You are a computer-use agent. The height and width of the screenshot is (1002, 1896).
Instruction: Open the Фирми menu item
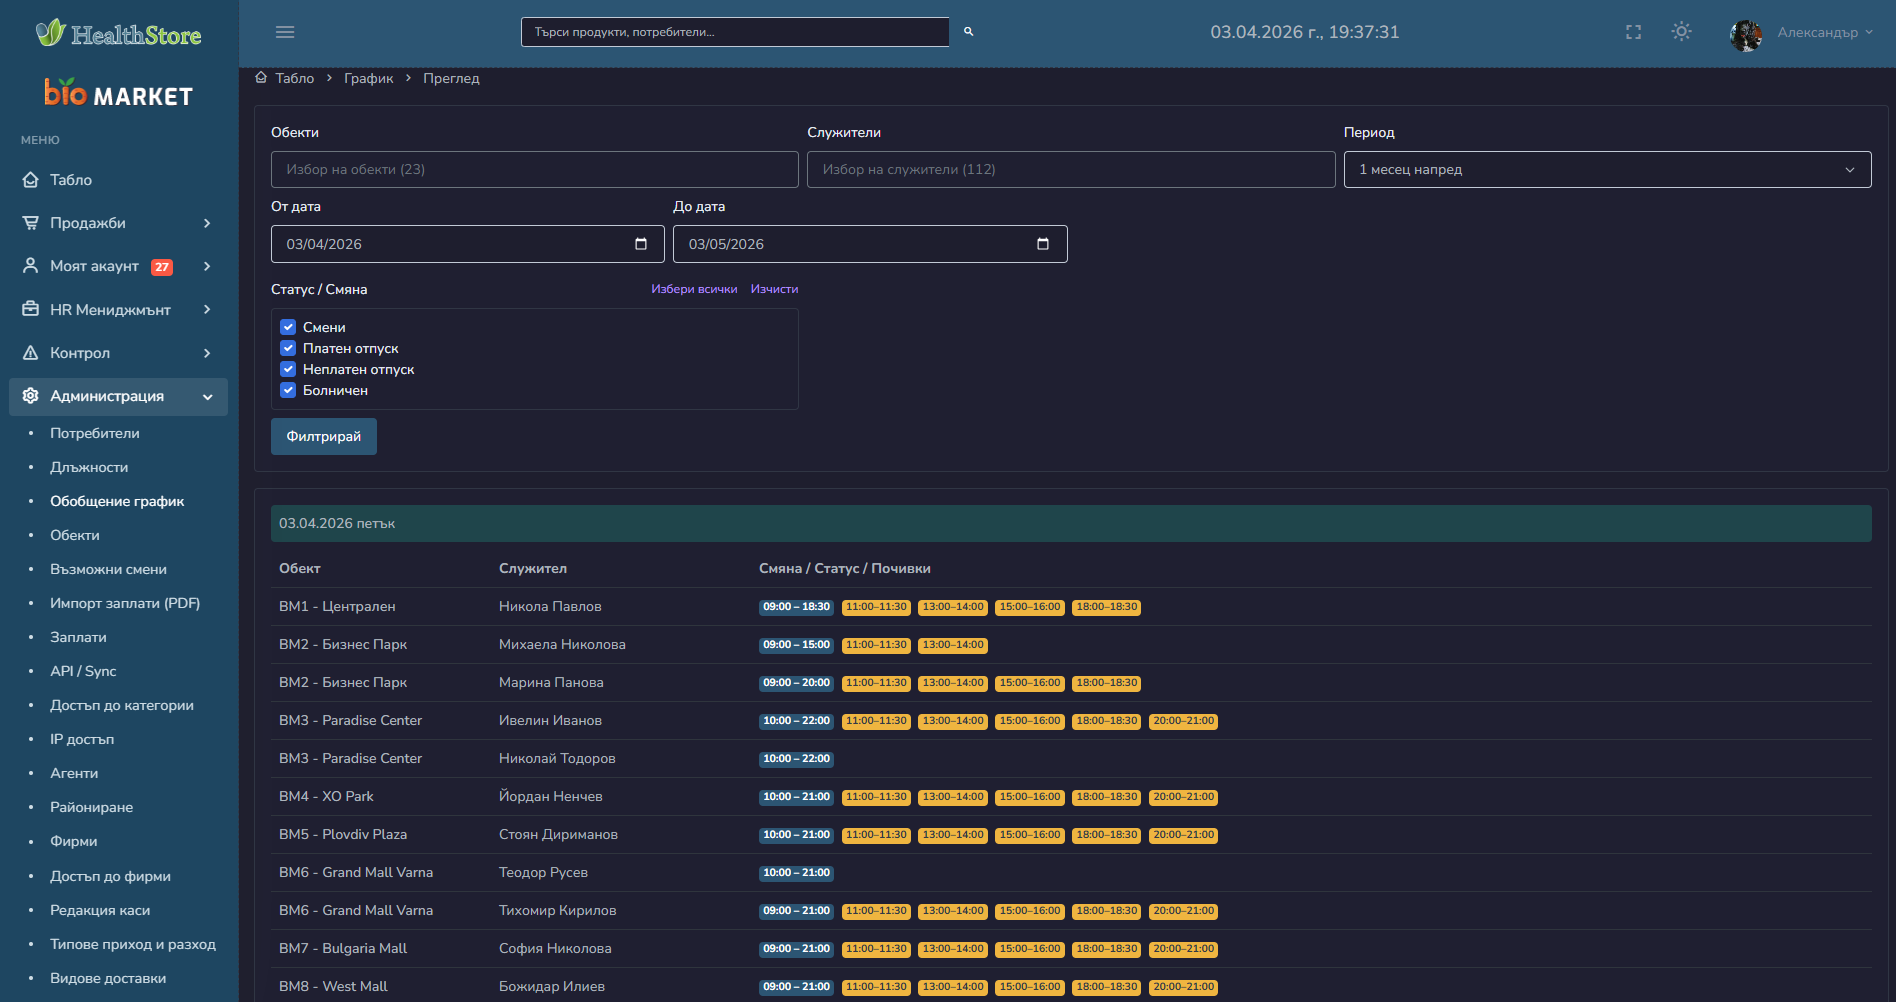[x=74, y=841]
